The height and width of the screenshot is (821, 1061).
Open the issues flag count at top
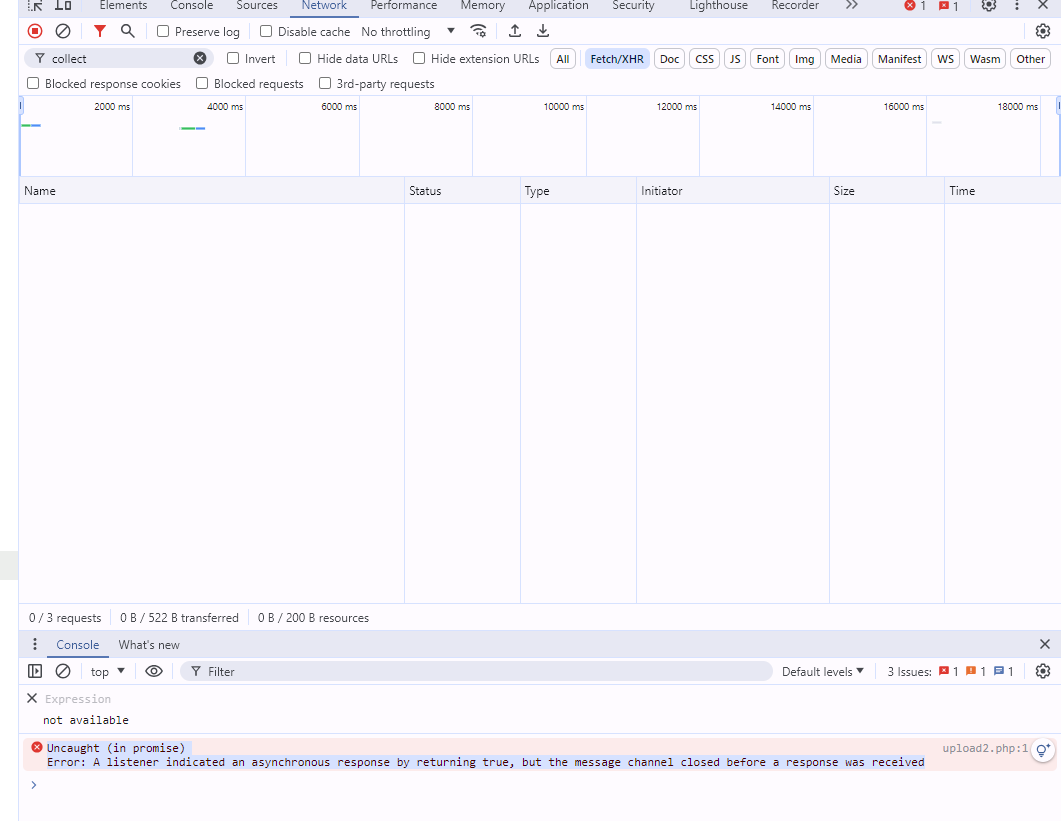point(948,5)
